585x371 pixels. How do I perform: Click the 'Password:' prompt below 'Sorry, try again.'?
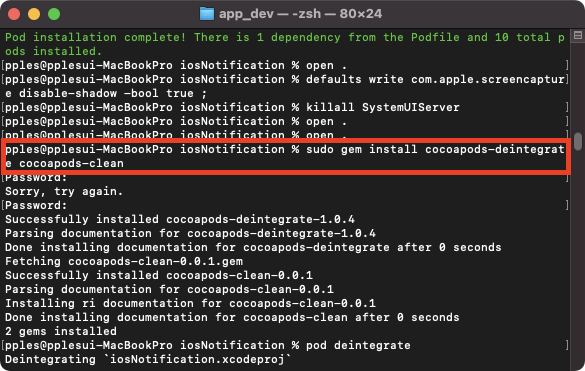[x=36, y=206]
